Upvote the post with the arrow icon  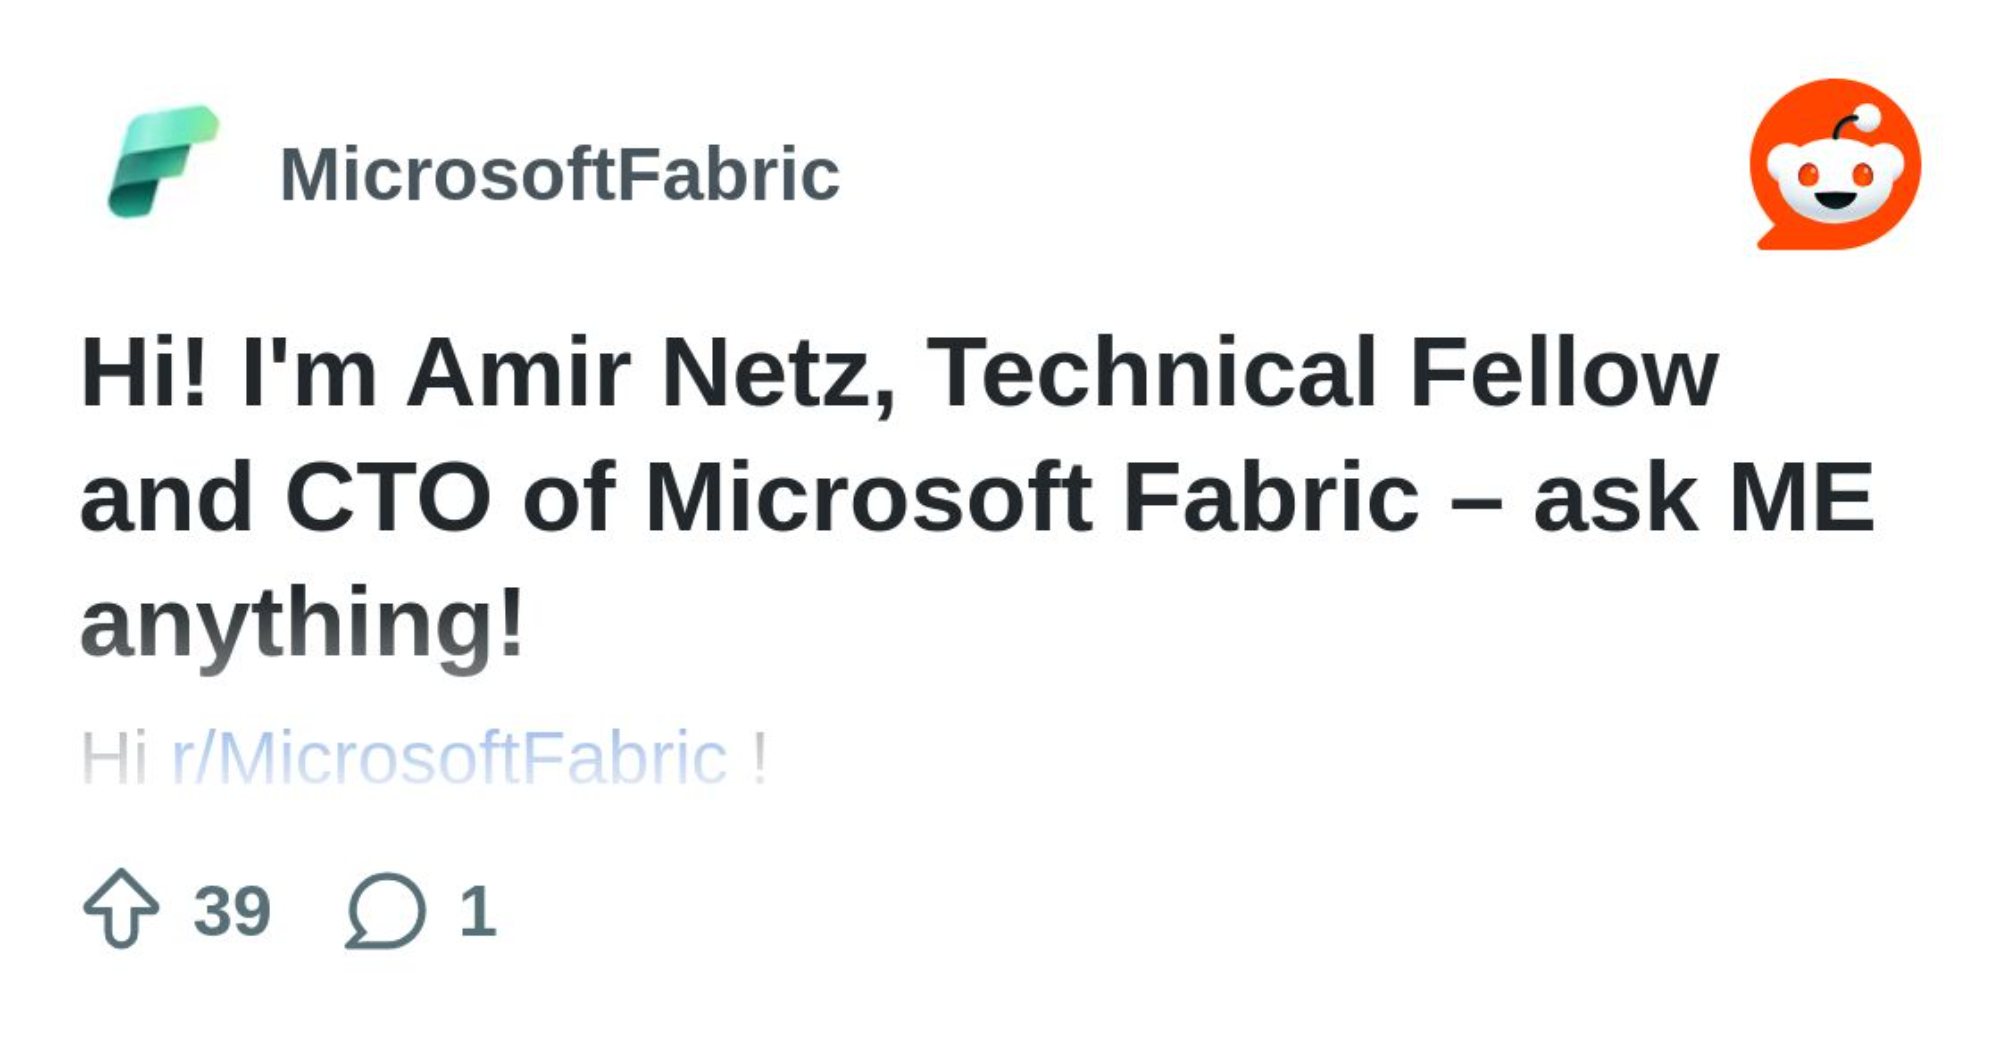(121, 908)
